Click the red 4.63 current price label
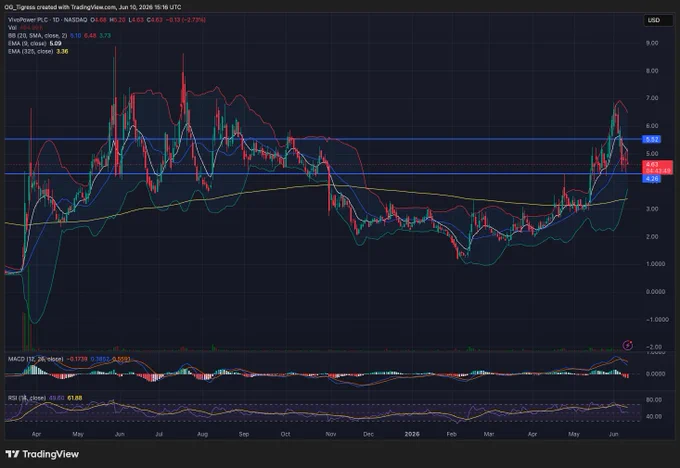 [657, 167]
